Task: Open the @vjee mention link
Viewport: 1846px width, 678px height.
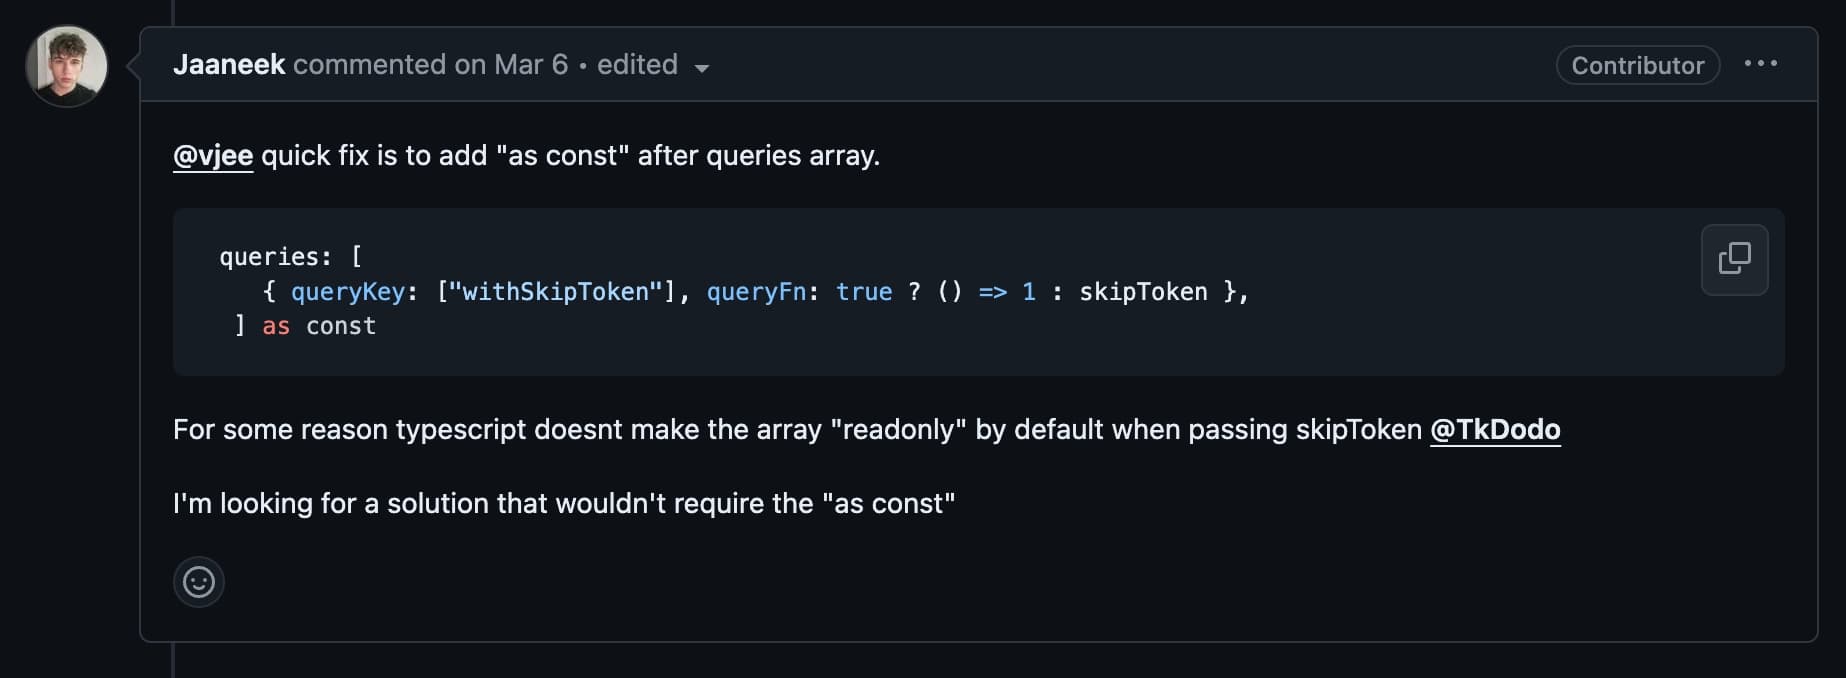Action: pos(213,156)
